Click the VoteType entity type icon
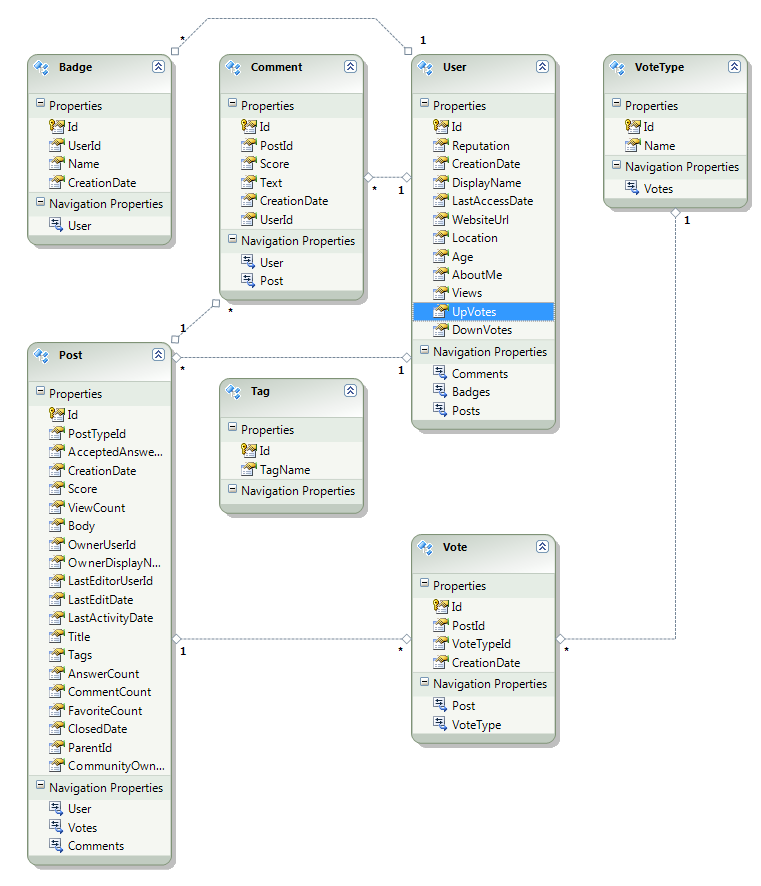 coord(618,68)
